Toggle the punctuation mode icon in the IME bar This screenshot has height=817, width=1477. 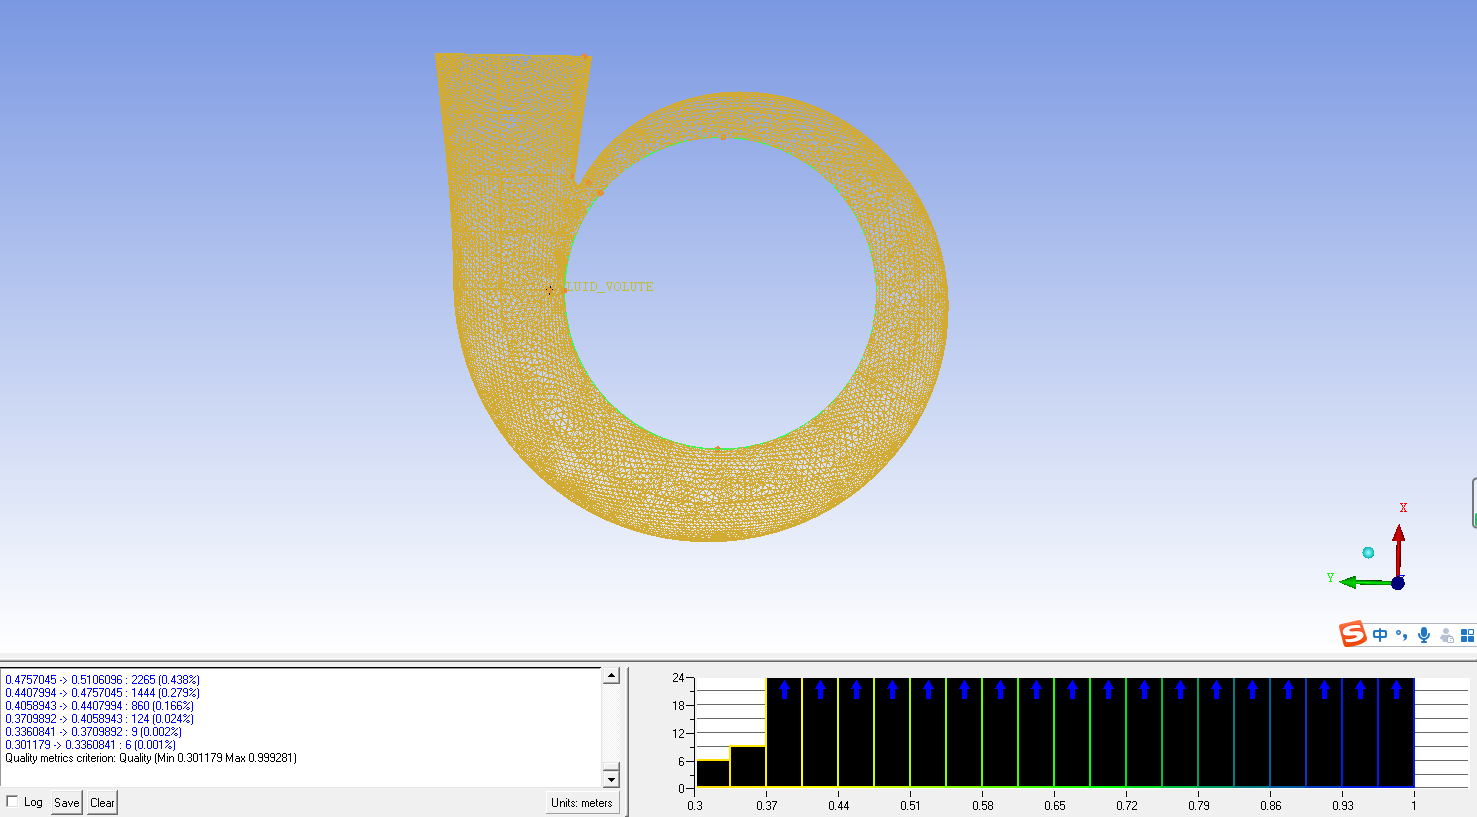[1402, 634]
